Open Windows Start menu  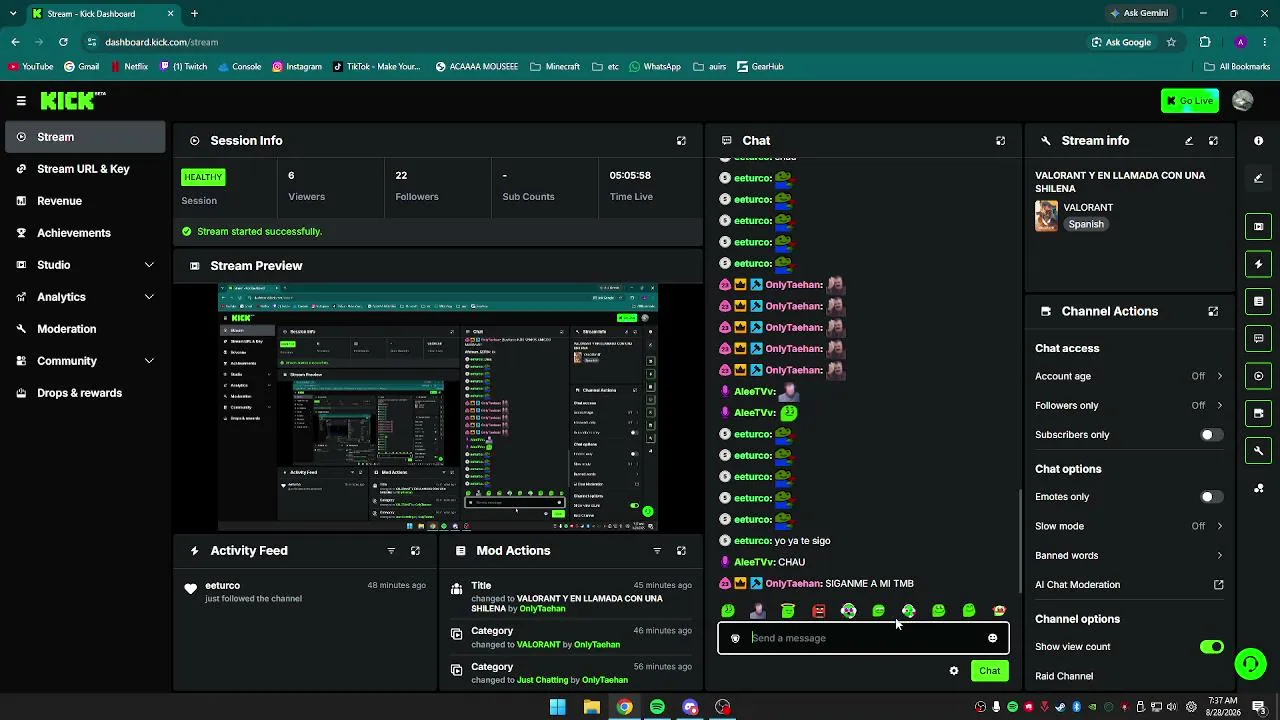pos(558,707)
